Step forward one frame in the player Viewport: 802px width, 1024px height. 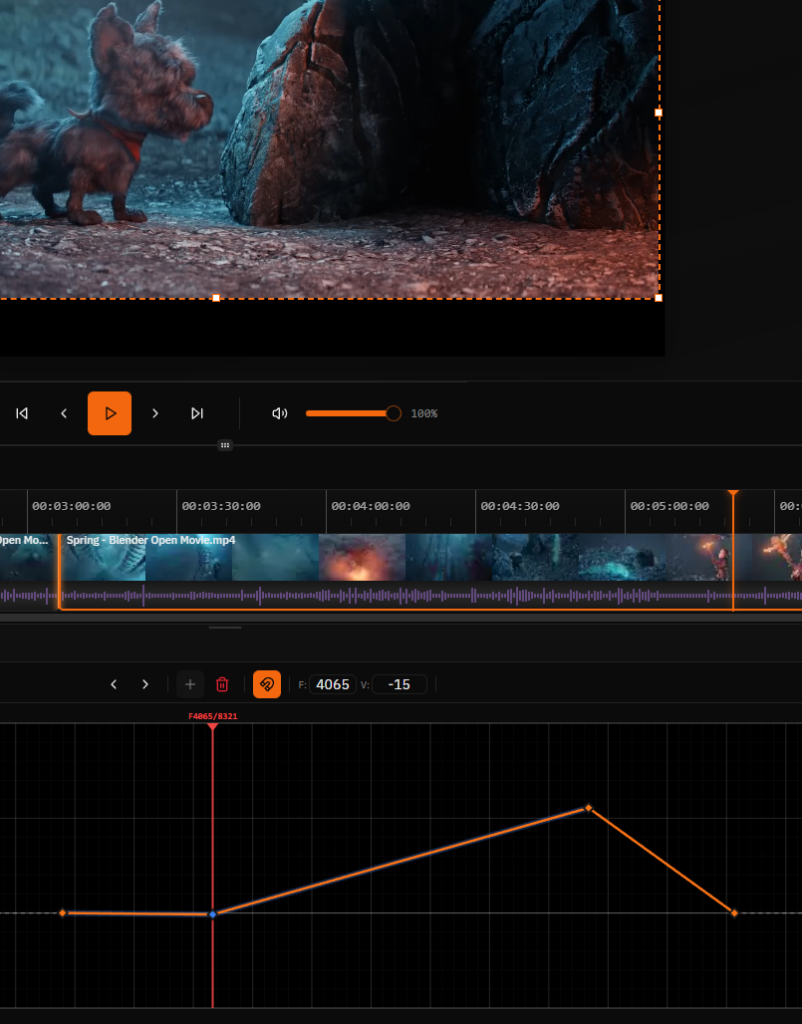point(155,413)
